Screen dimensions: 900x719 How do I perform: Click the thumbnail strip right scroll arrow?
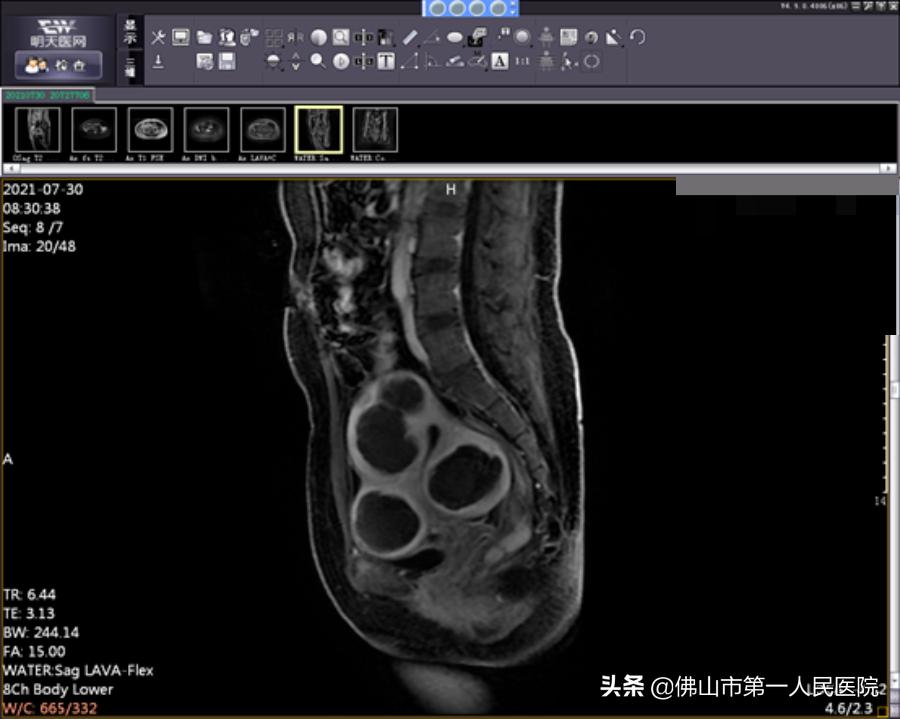coord(888,168)
